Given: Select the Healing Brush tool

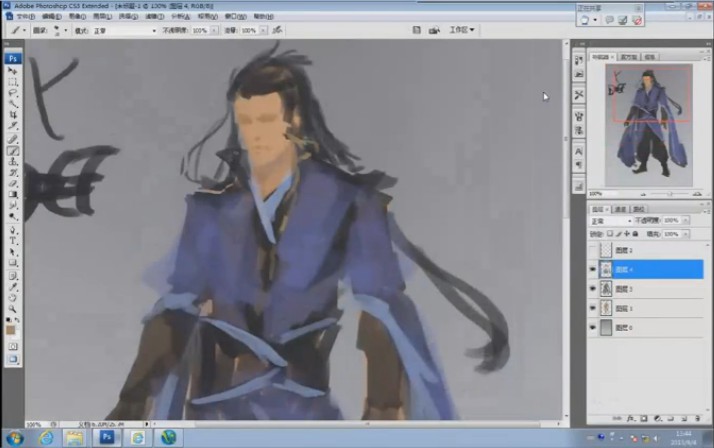Looking at the screenshot, I should 13,139.
